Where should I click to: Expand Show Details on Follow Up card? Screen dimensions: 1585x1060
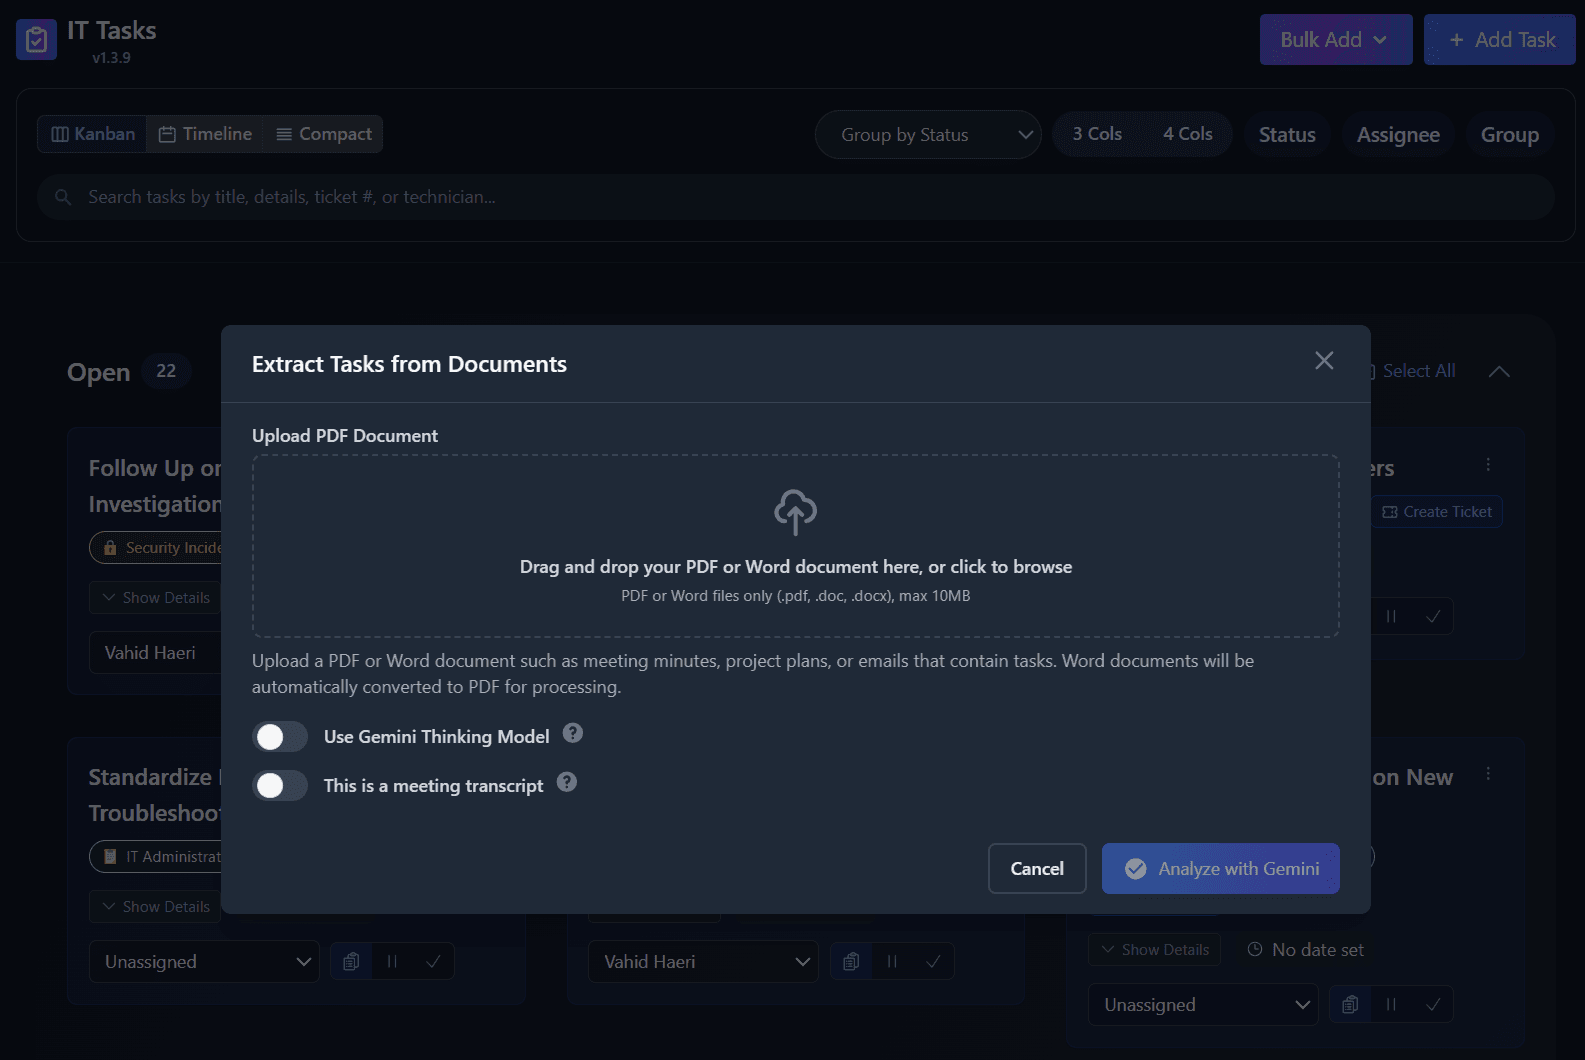(x=155, y=598)
